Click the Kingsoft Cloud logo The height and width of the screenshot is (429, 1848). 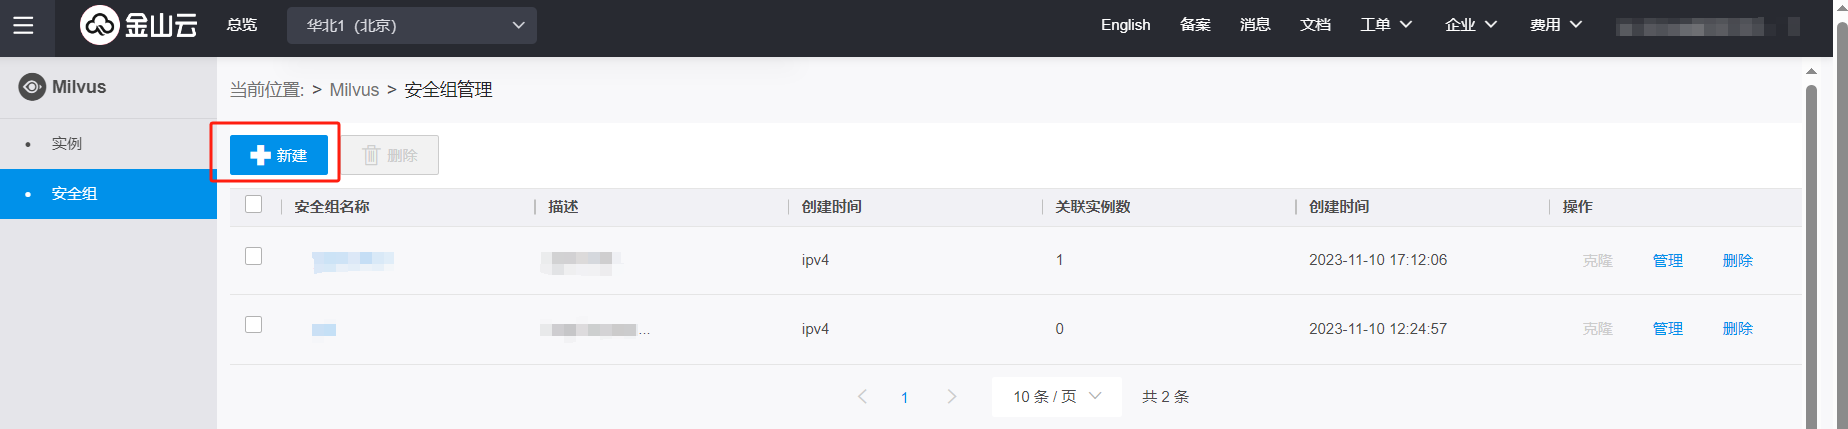139,25
